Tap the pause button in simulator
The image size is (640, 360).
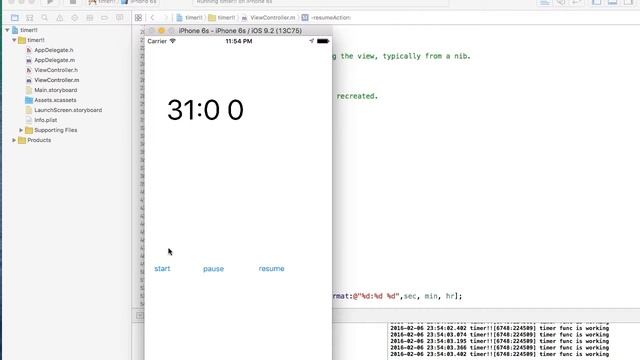click(x=213, y=269)
